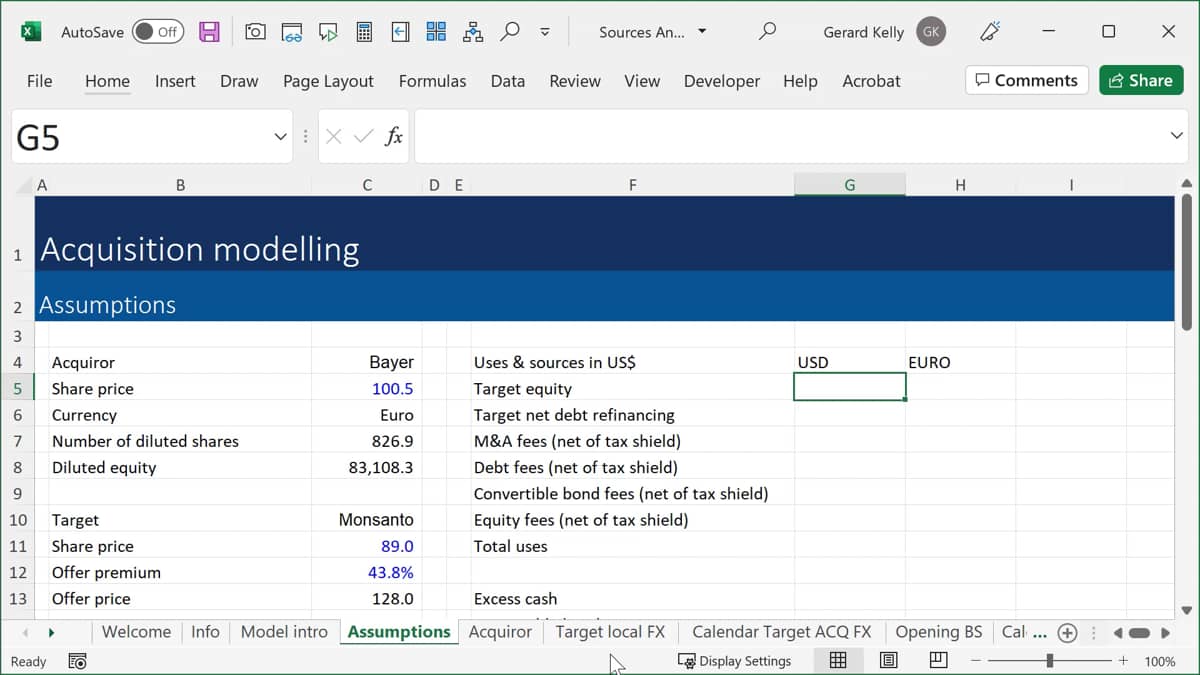
Task: Click the Name Box showing G5
Action: pos(140,137)
